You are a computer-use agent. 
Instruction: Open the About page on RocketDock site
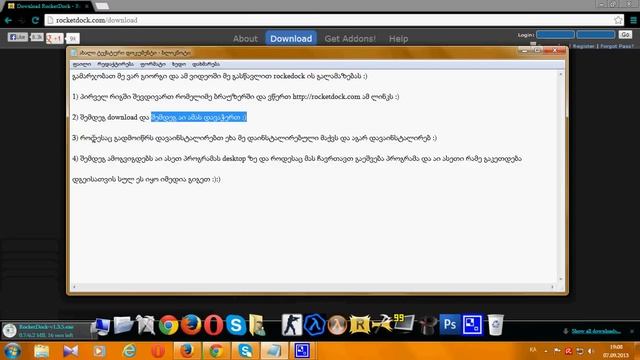pyautogui.click(x=245, y=39)
